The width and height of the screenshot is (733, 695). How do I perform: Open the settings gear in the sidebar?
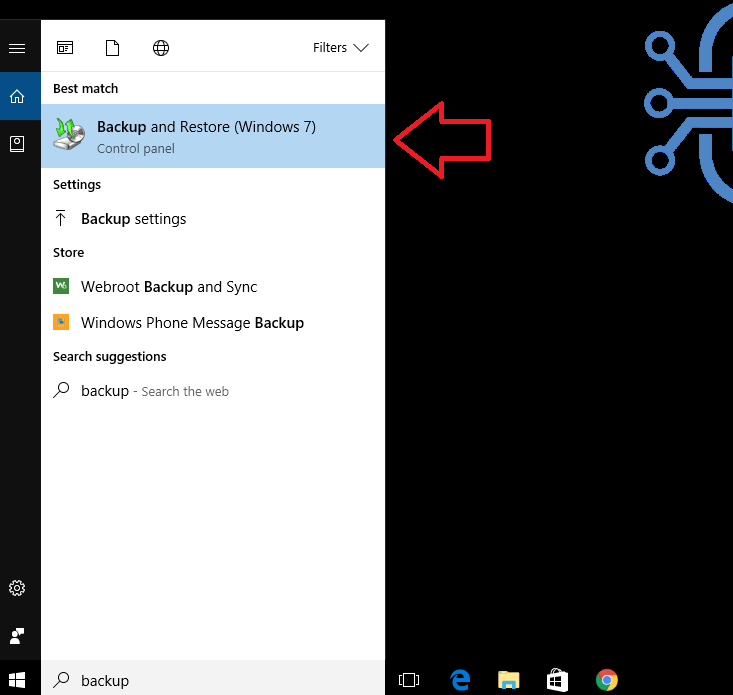(17, 588)
